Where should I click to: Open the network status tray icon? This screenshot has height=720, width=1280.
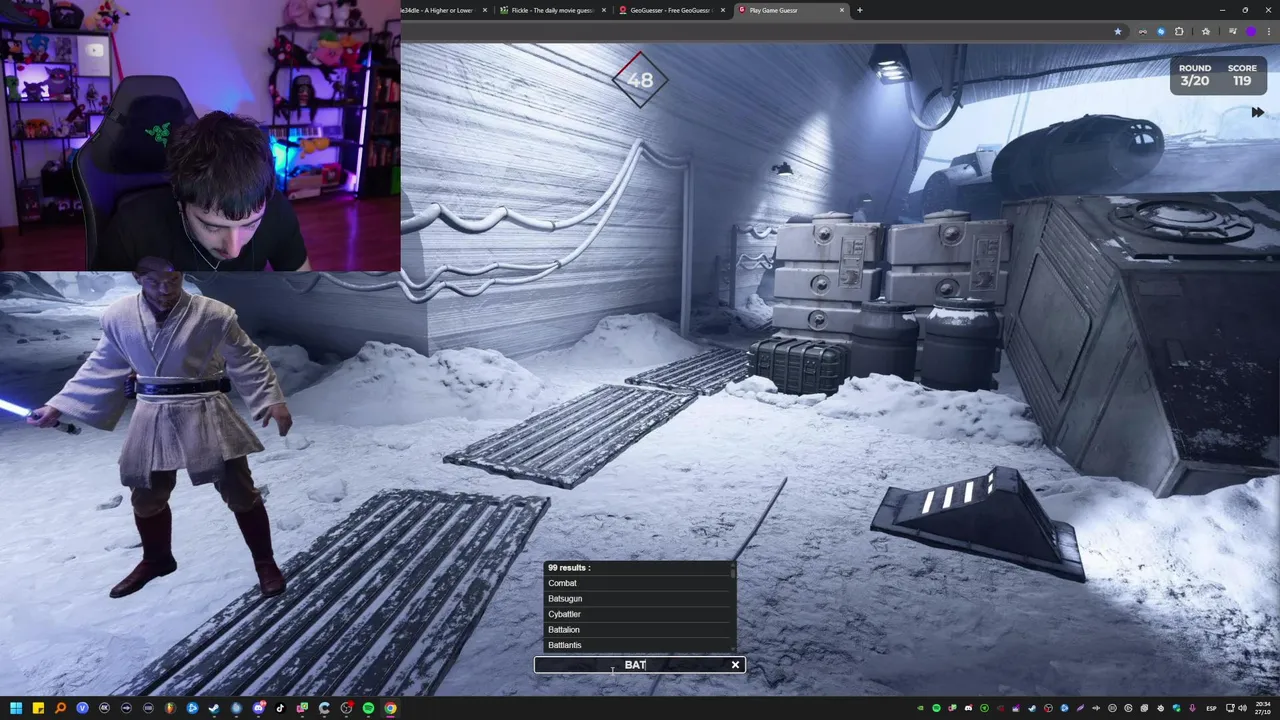pos(1230,708)
